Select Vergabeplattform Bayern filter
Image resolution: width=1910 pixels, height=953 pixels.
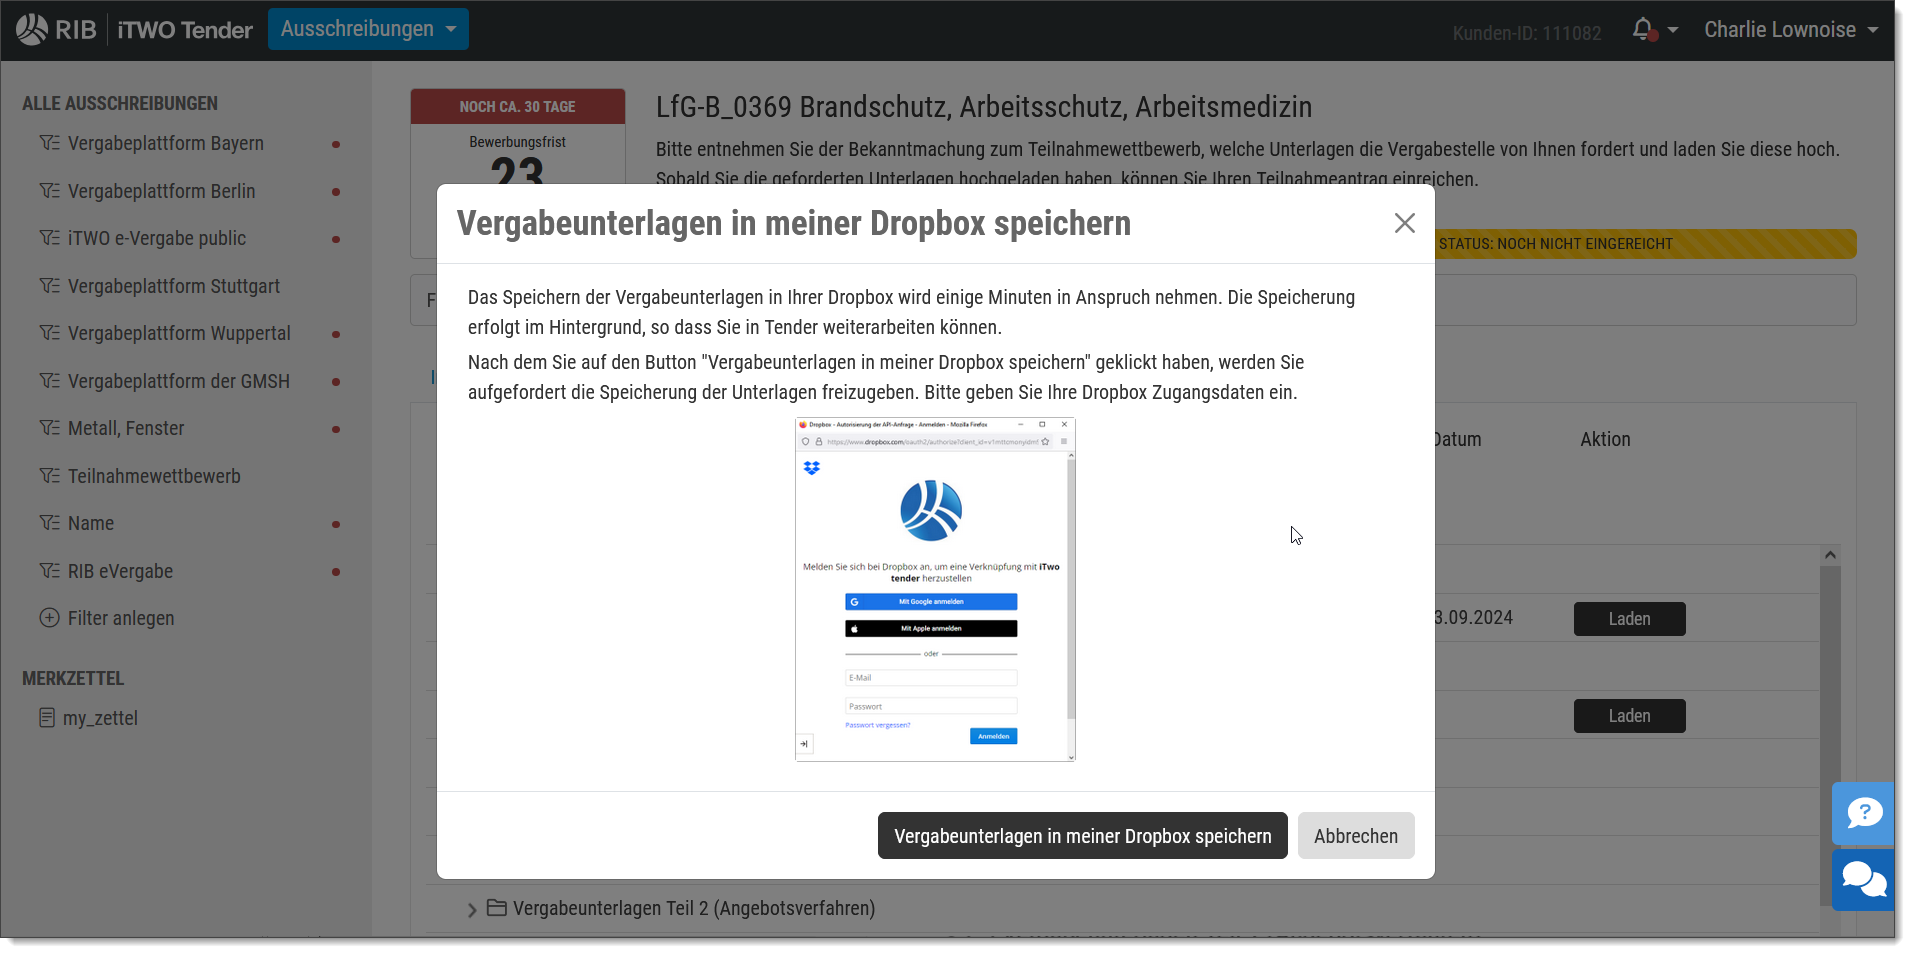[165, 143]
